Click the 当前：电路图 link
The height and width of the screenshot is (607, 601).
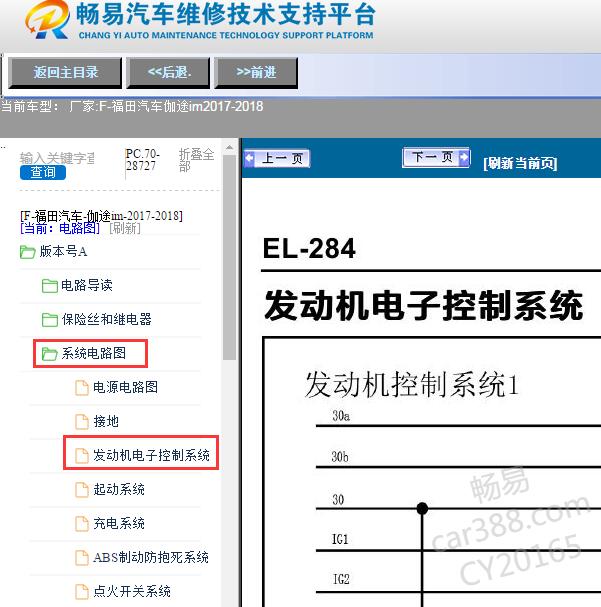click(60, 228)
